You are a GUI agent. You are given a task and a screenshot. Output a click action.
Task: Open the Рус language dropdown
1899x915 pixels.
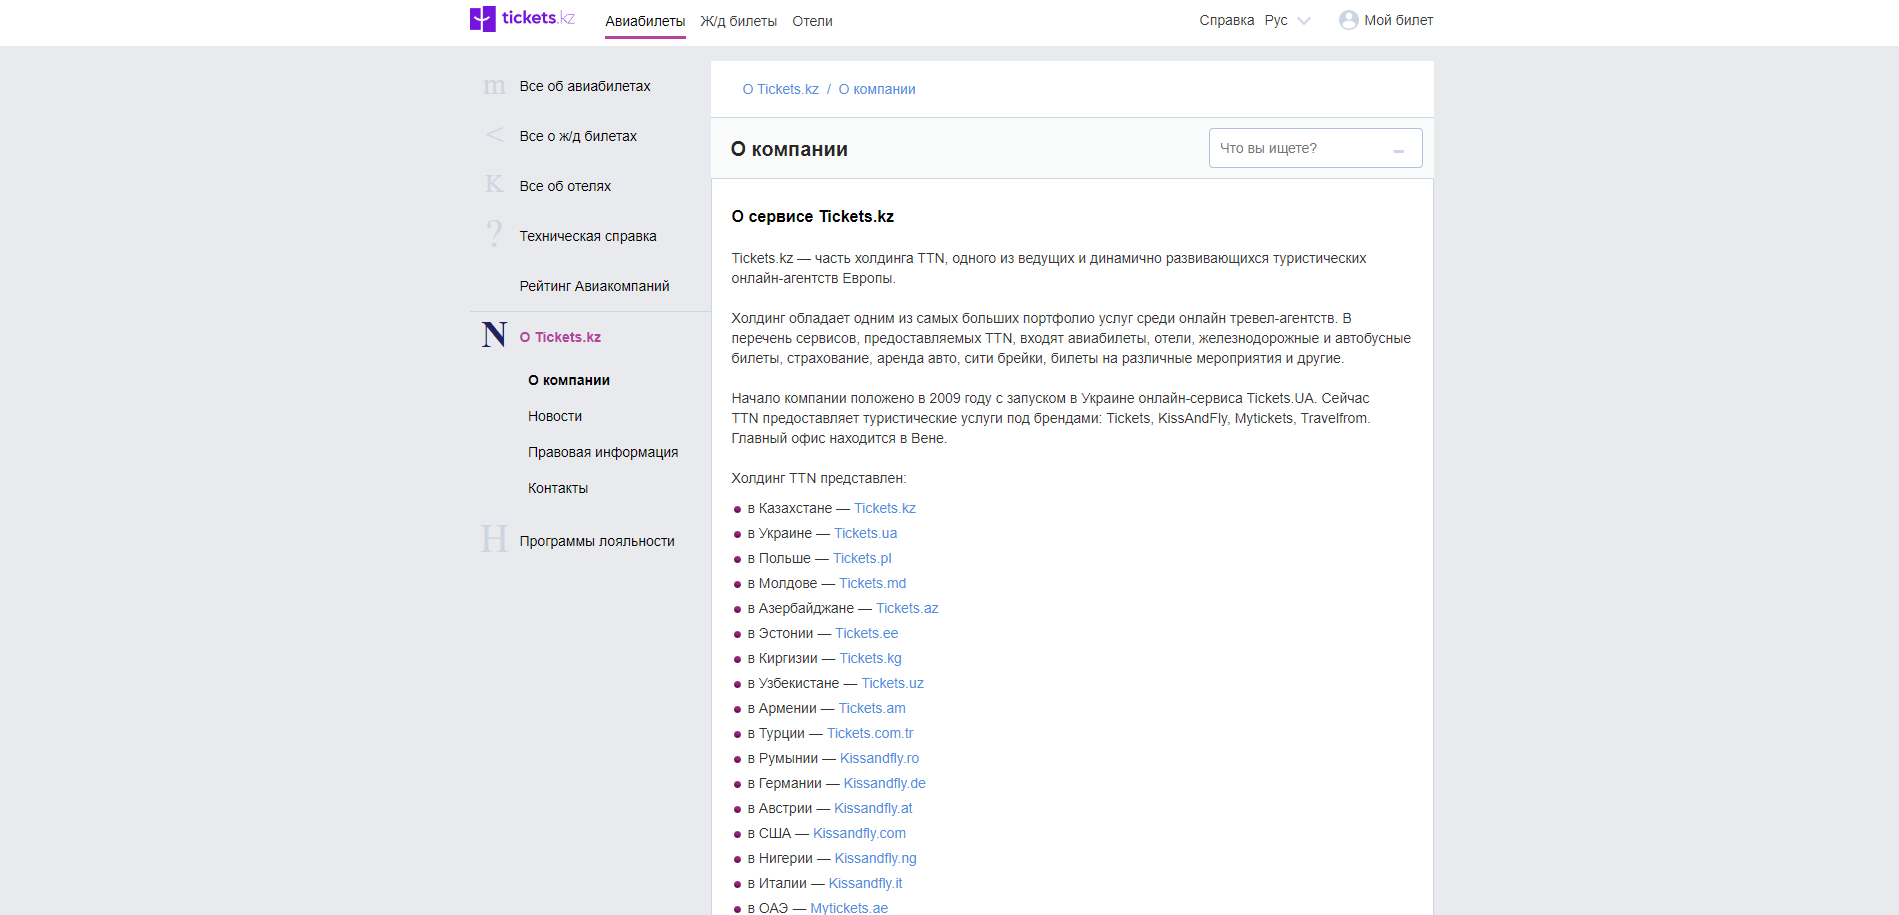(x=1288, y=20)
